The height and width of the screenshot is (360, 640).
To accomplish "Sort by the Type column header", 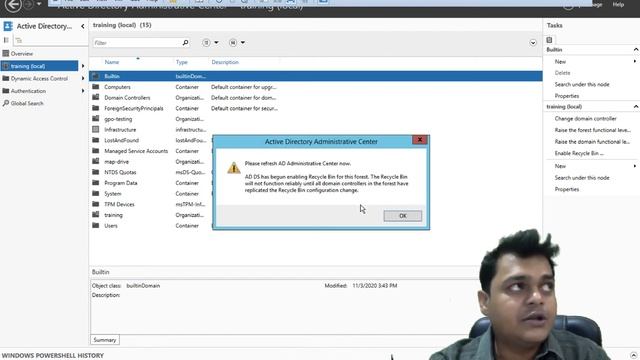I will 182,62.
